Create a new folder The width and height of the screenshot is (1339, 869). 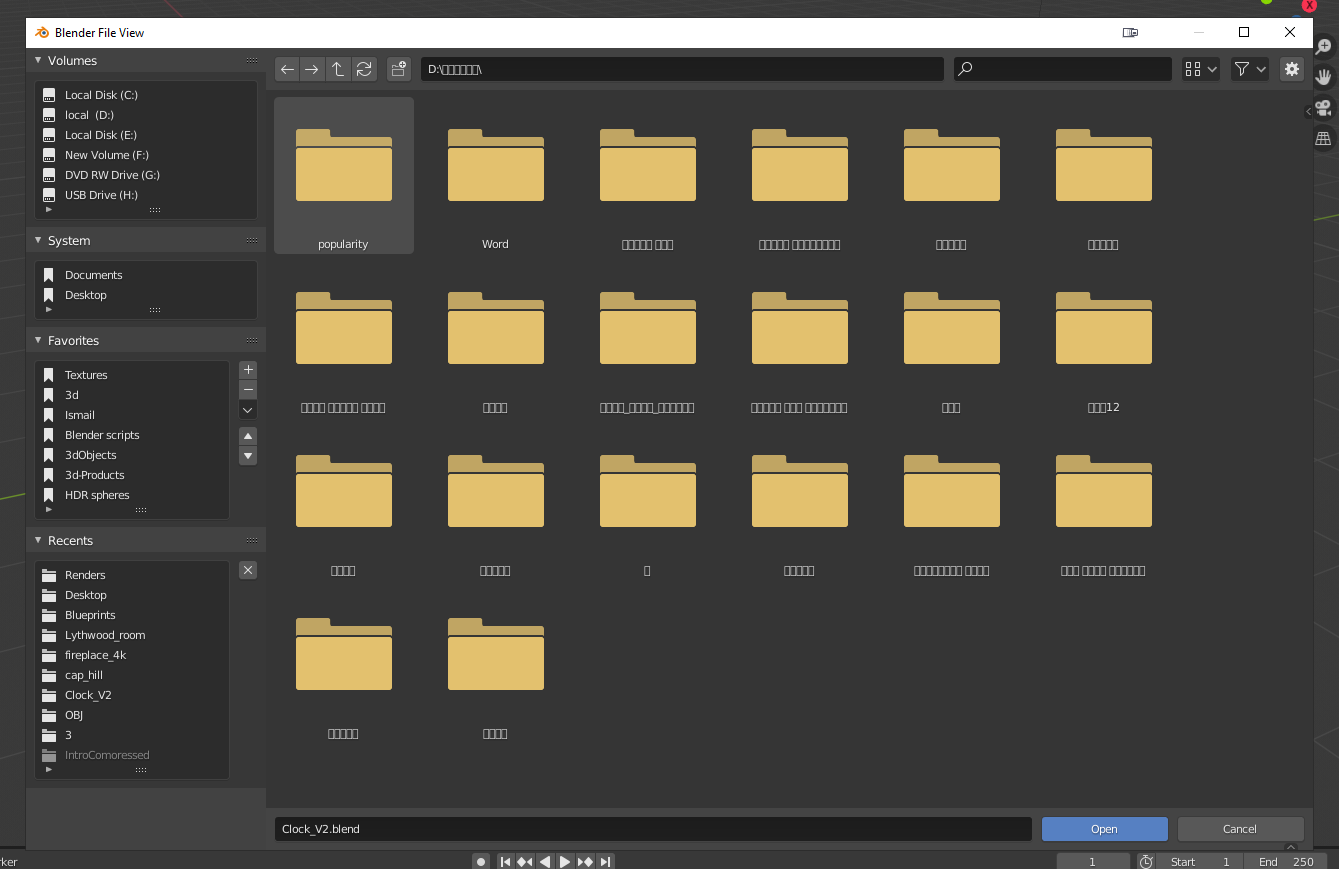399,69
